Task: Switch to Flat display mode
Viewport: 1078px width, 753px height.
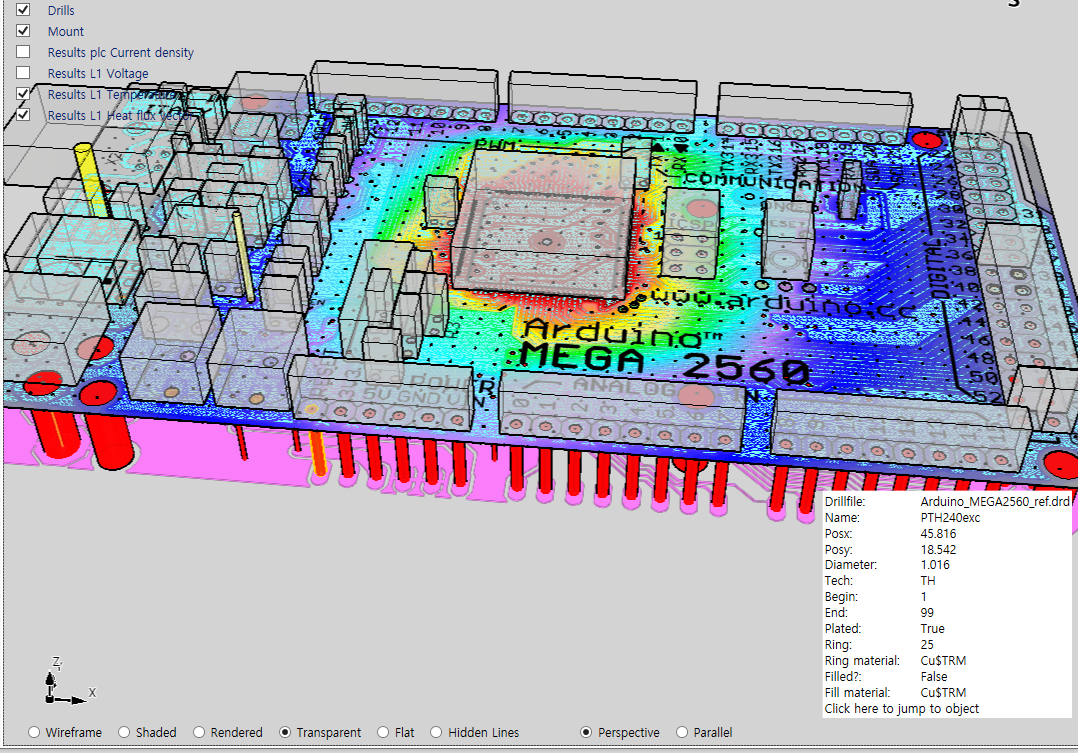Action: coord(383,732)
